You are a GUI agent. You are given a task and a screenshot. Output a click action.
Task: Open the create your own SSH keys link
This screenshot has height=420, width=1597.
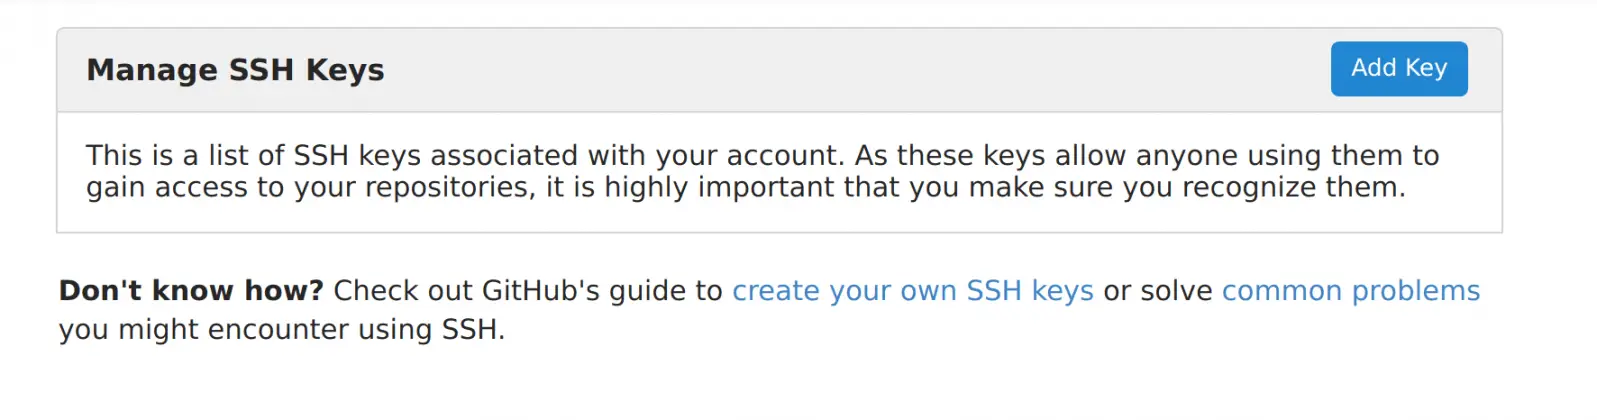tap(912, 291)
